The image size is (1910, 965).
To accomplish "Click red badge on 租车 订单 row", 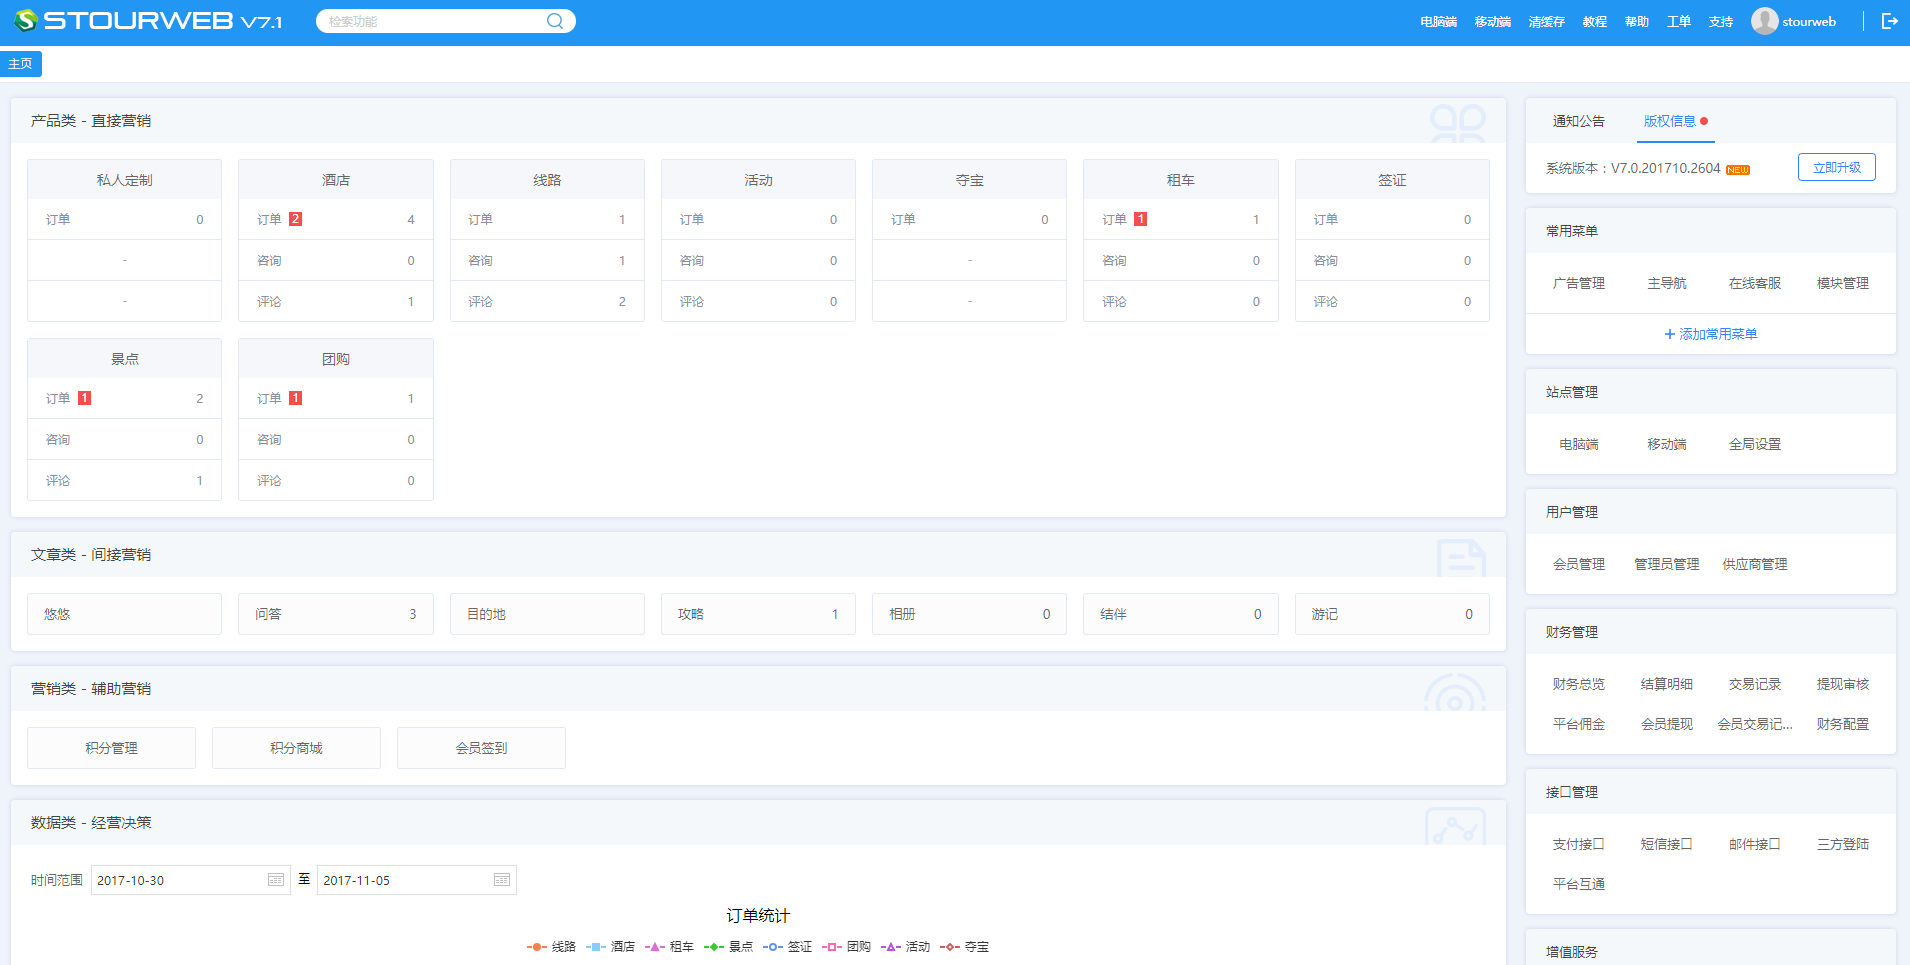I will (x=1140, y=219).
